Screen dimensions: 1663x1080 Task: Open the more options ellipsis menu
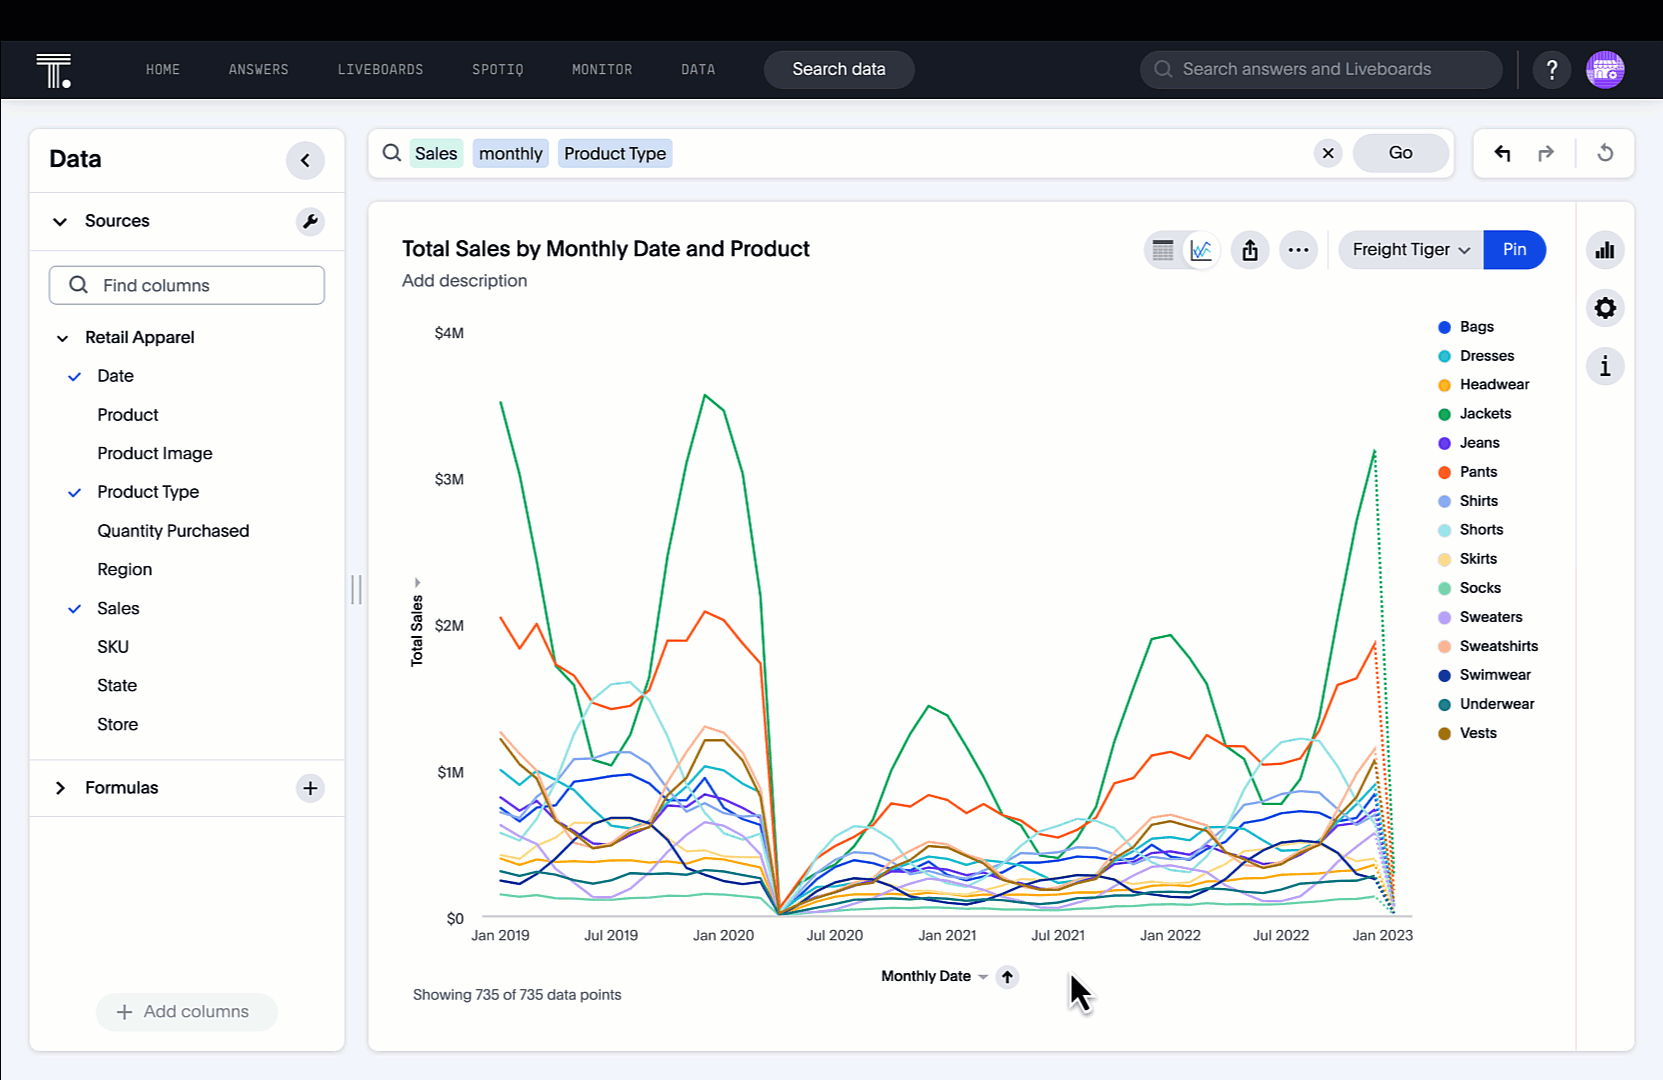(1298, 250)
